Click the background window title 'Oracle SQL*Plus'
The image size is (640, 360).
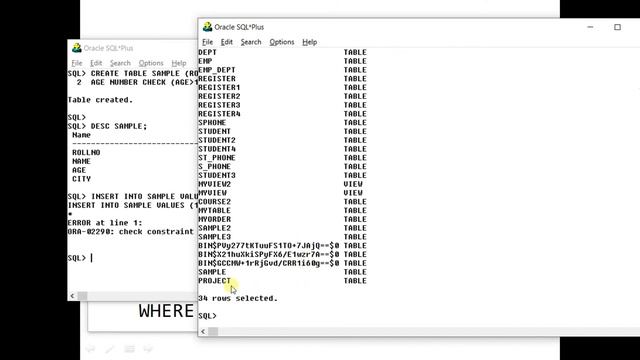109,48
